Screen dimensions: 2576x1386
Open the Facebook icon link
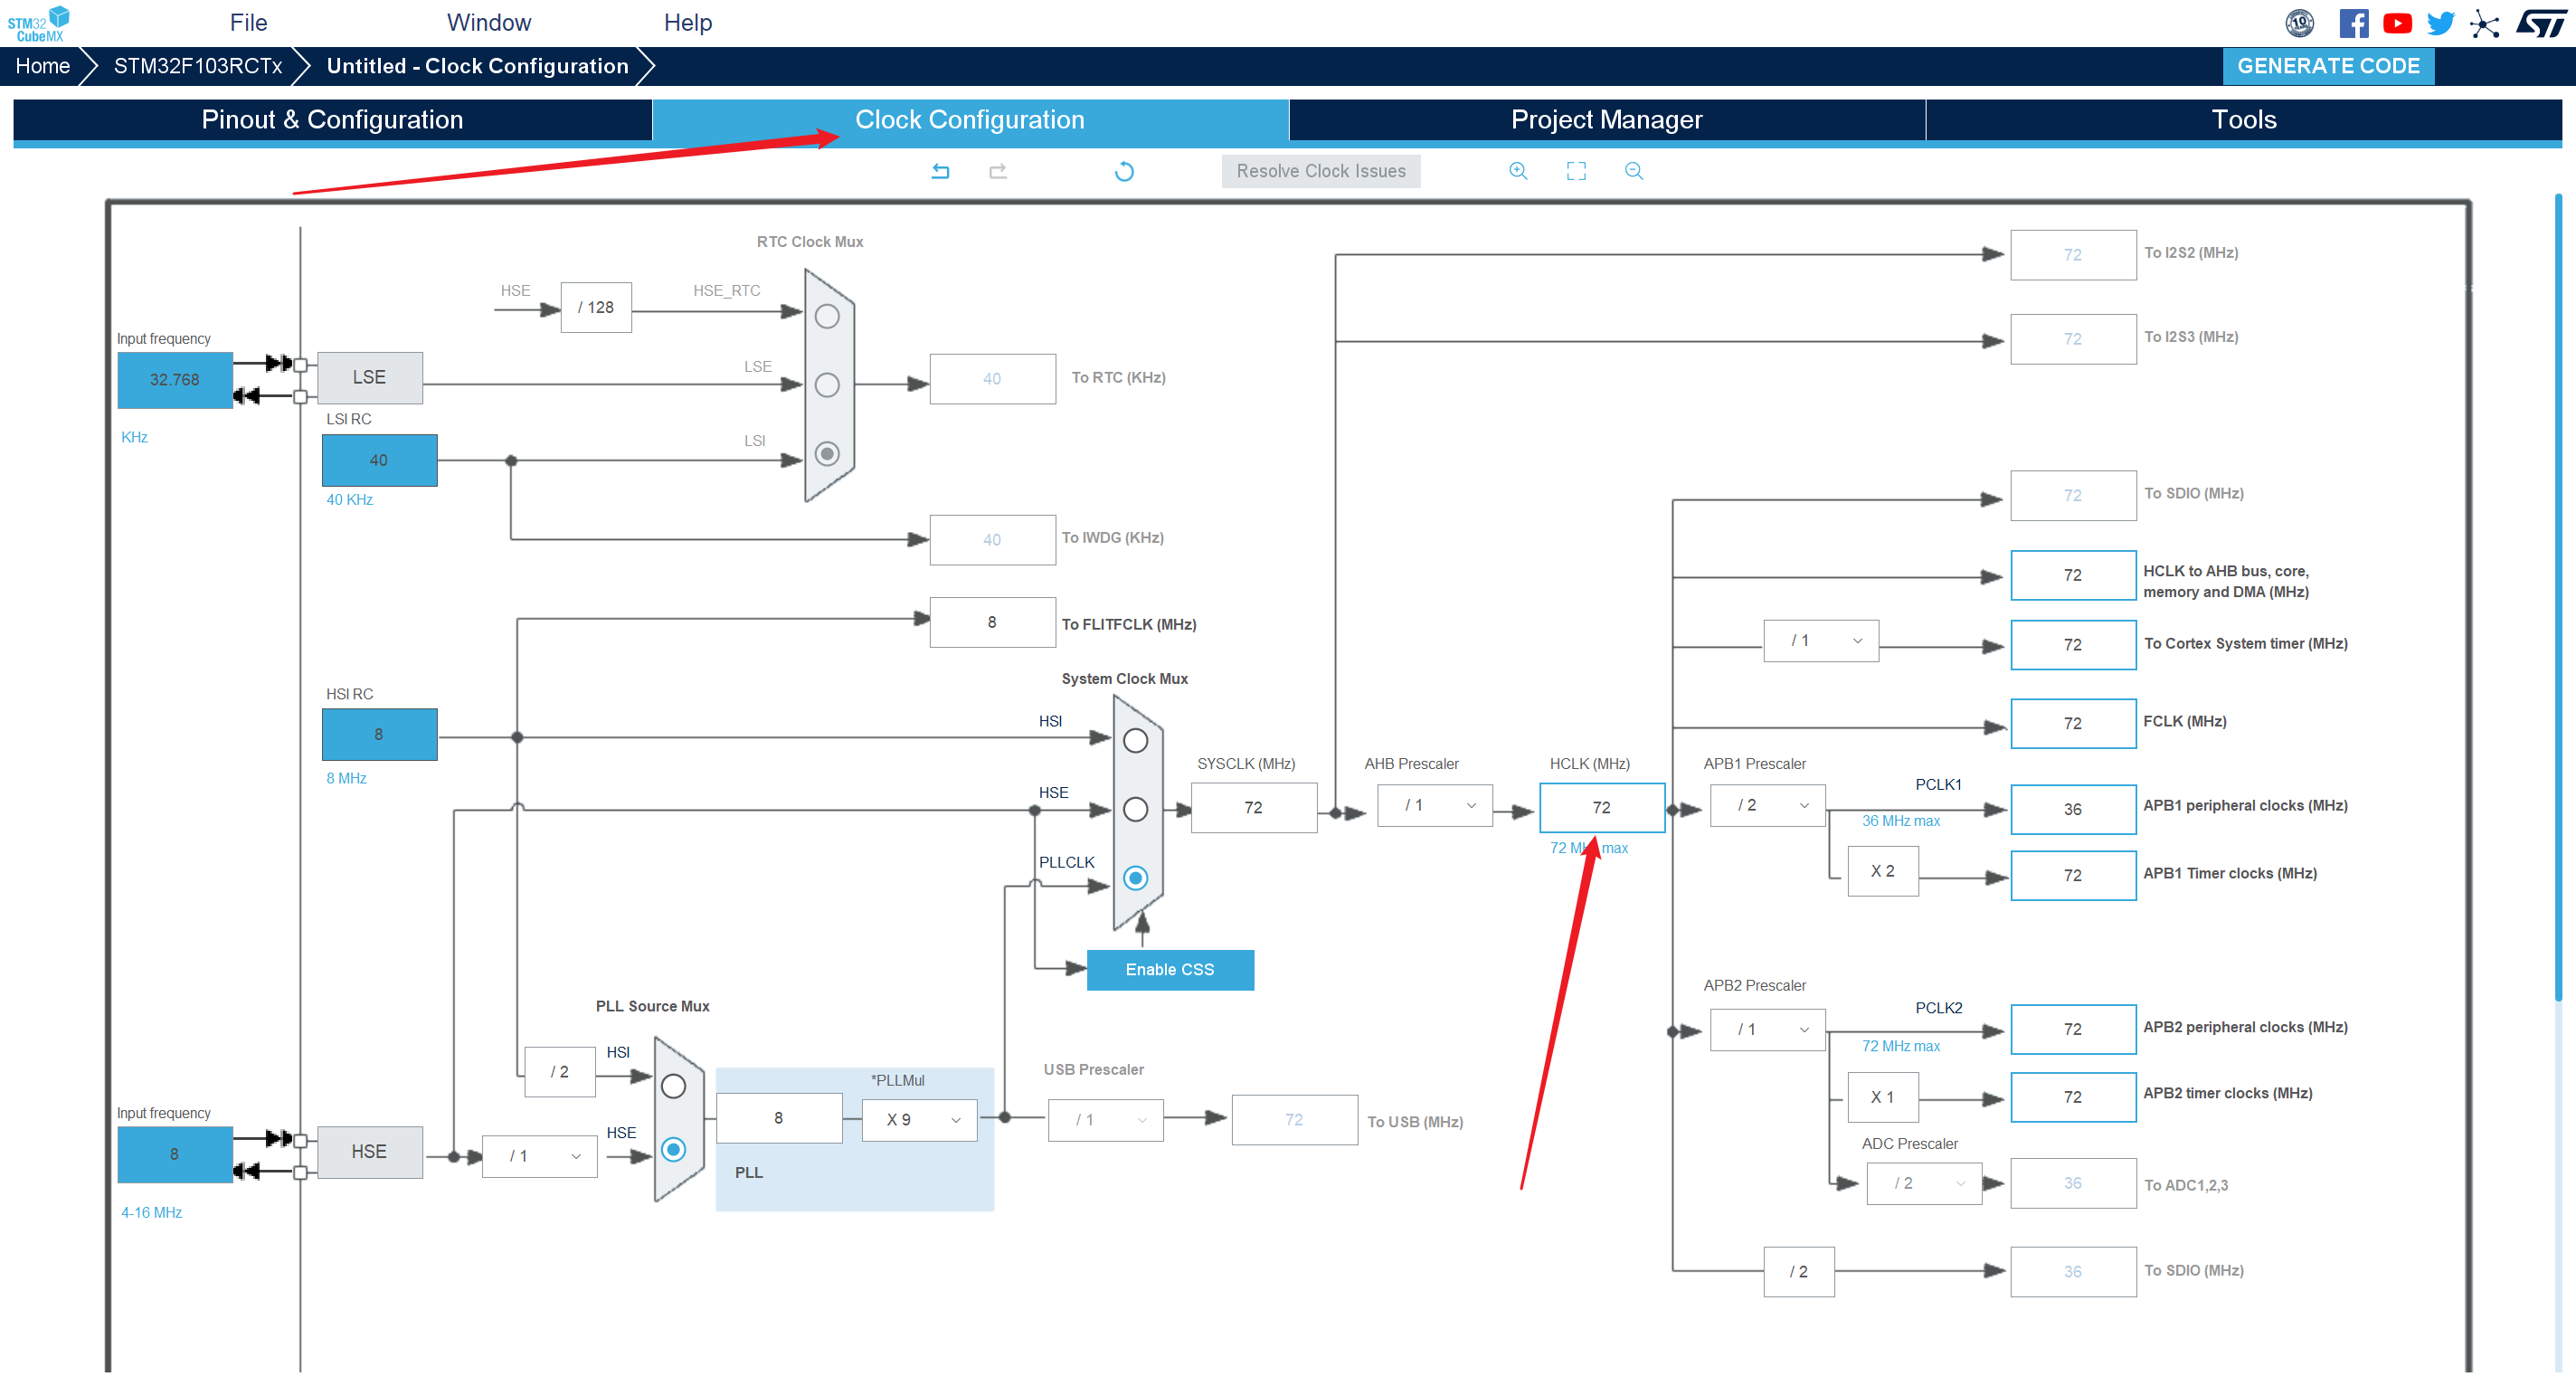(2354, 23)
